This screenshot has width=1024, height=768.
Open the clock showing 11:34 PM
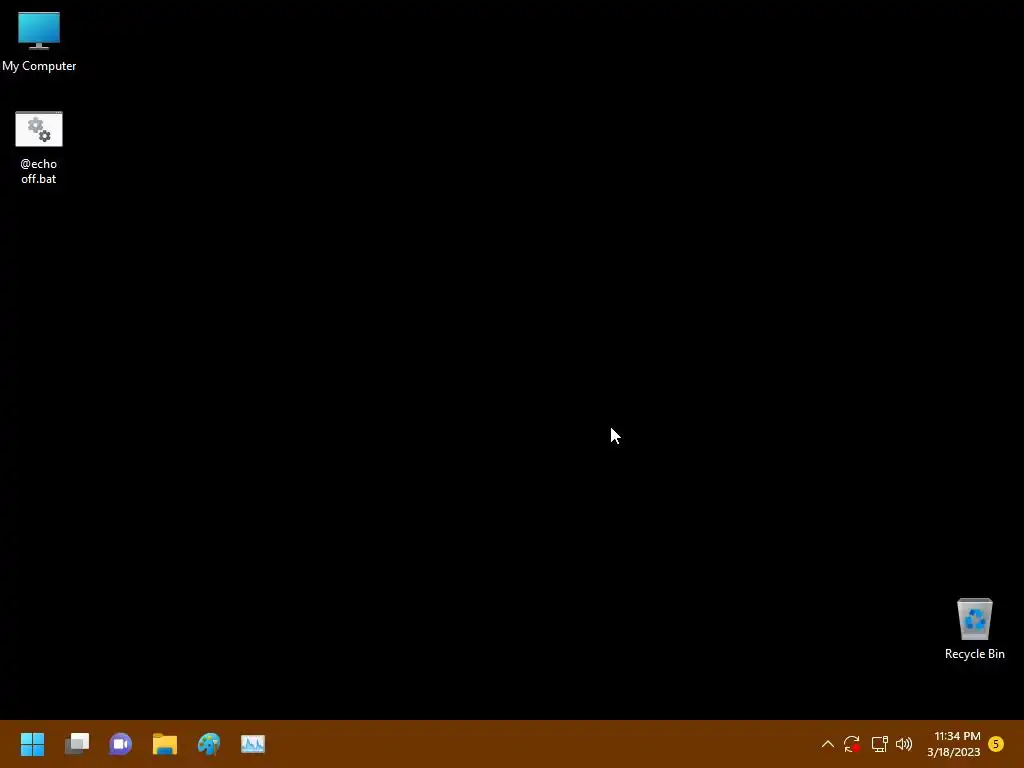pyautogui.click(x=954, y=744)
